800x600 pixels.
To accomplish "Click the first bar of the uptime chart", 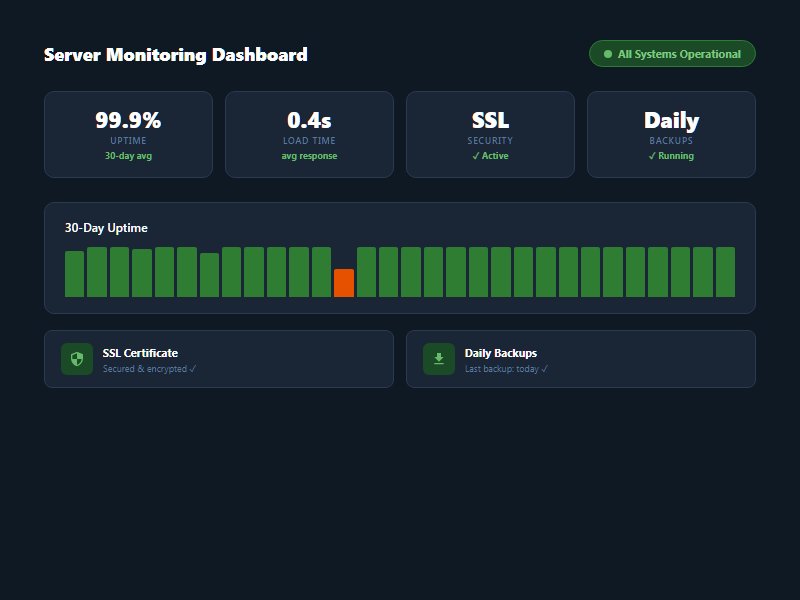I will point(74,274).
